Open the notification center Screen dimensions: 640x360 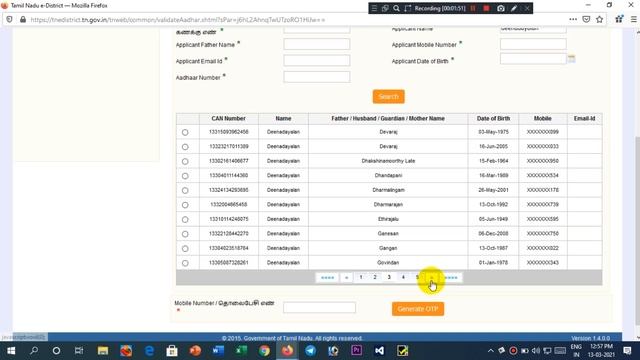click(627, 351)
